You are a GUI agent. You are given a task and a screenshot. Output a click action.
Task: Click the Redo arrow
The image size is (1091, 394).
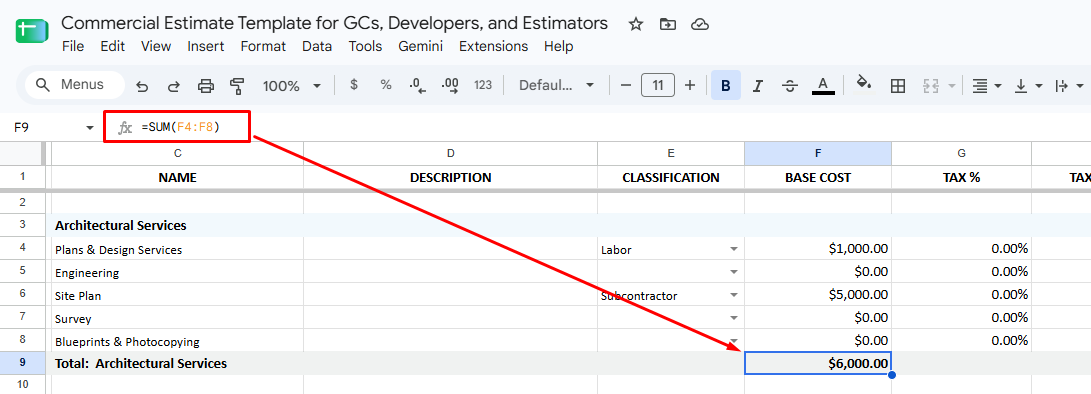(x=174, y=86)
